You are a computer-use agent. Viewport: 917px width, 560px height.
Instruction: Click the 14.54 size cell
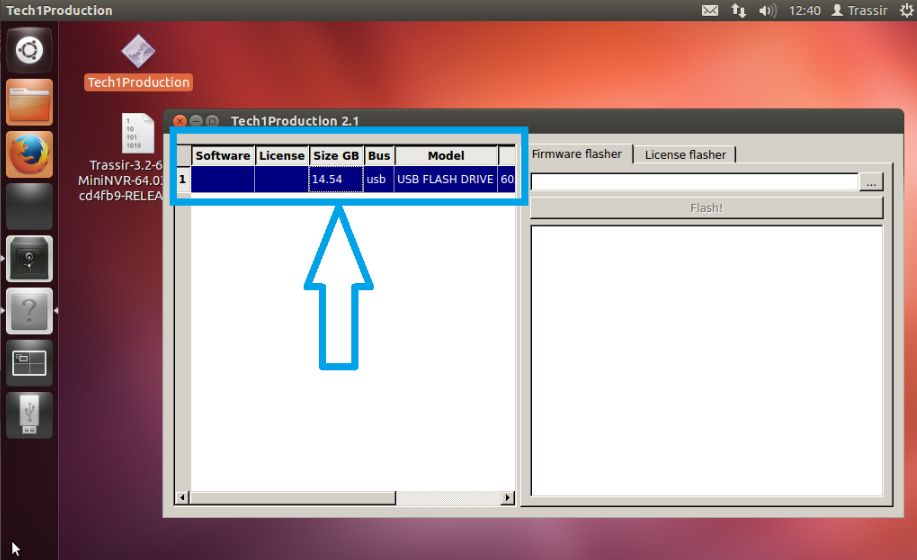click(336, 179)
